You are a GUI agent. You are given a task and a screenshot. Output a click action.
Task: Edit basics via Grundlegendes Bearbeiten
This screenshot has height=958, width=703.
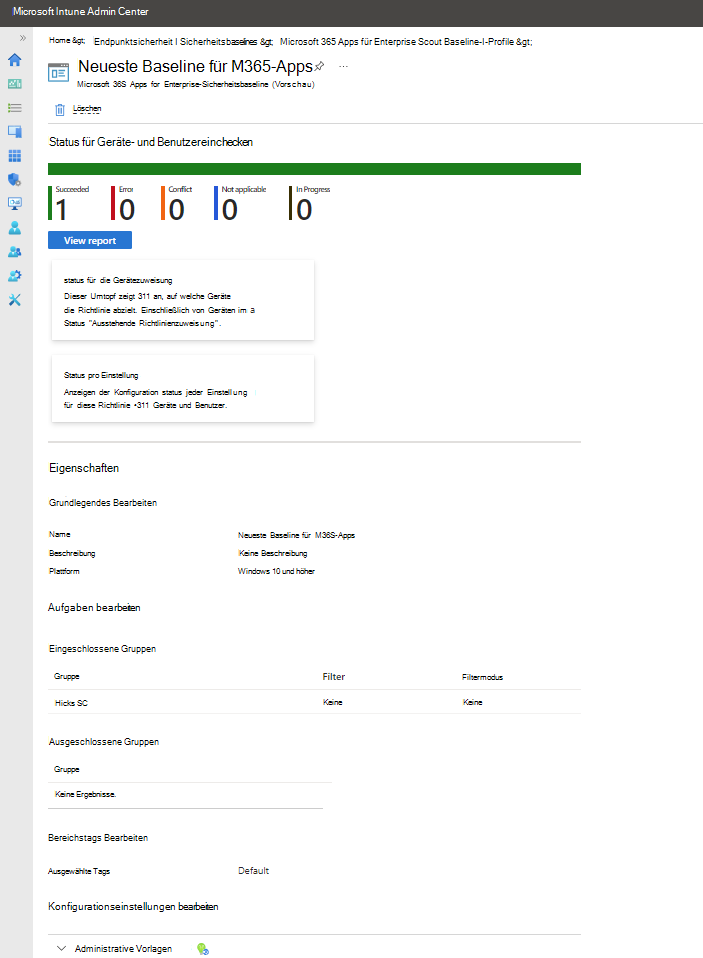[103, 503]
